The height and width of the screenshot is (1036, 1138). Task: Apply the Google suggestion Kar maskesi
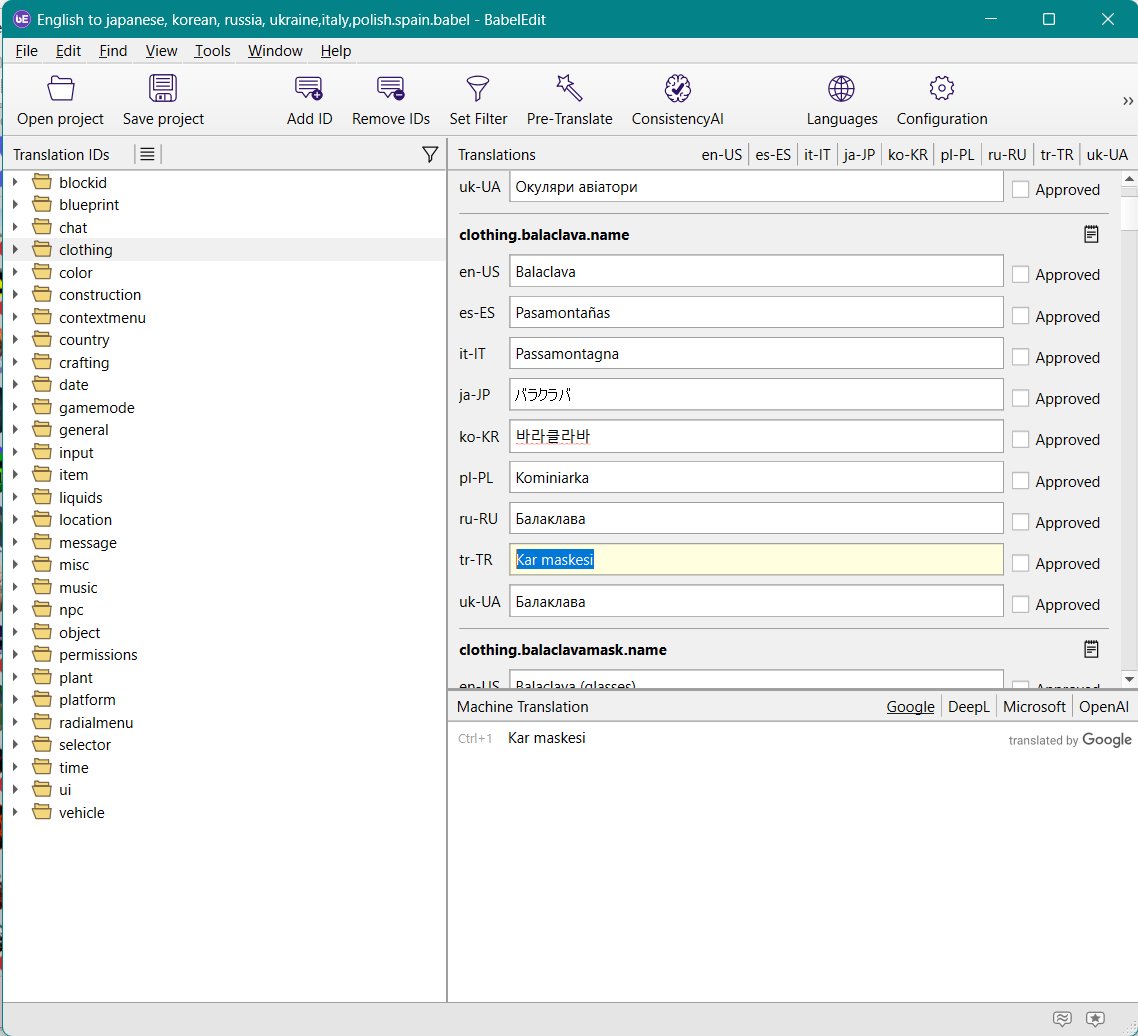[547, 738]
